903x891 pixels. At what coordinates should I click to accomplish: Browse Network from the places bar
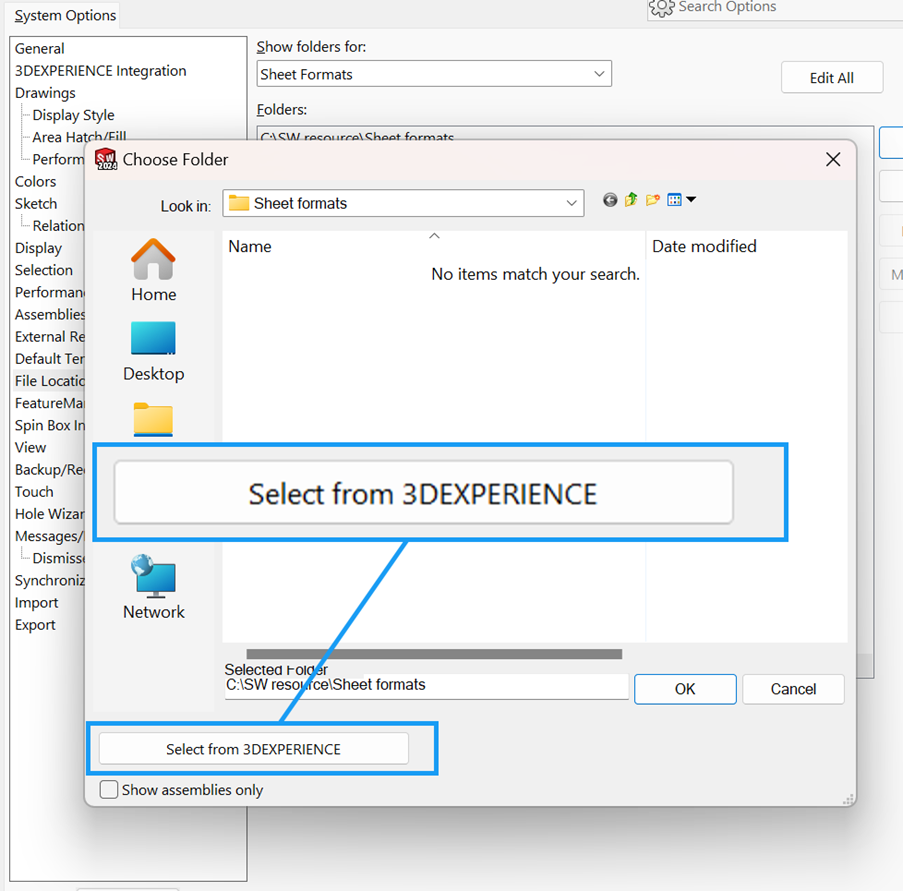[x=153, y=587]
